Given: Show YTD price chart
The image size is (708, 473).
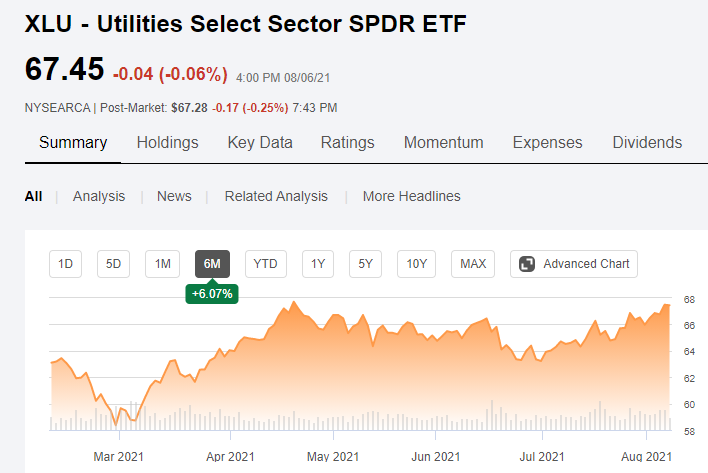Looking at the screenshot, I should point(265,264).
